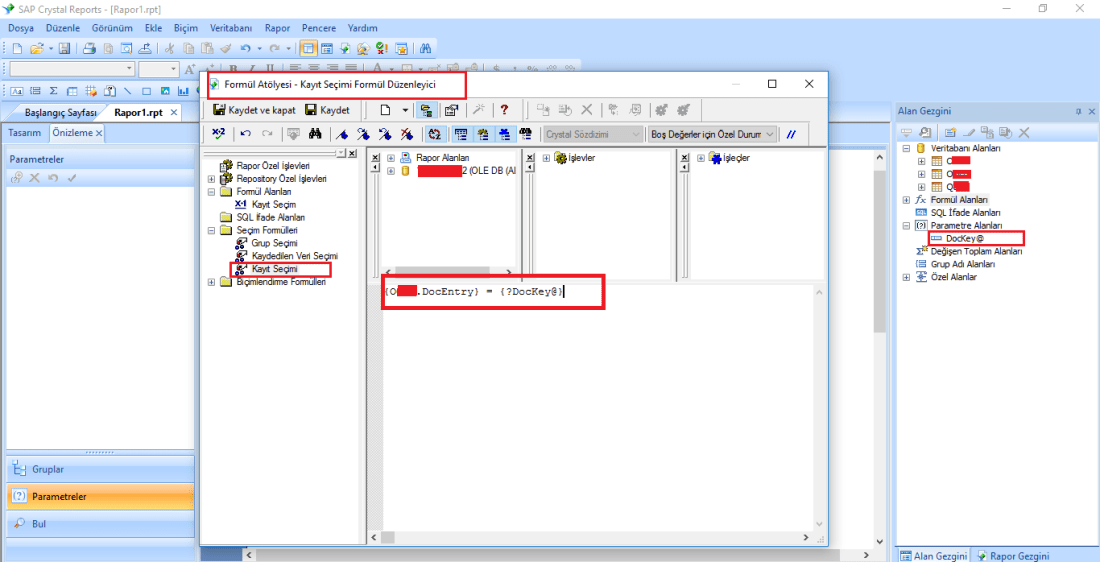This screenshot has height=562, width=1100.
Task: Switch to the Tasarım tab
Action: coord(25,133)
